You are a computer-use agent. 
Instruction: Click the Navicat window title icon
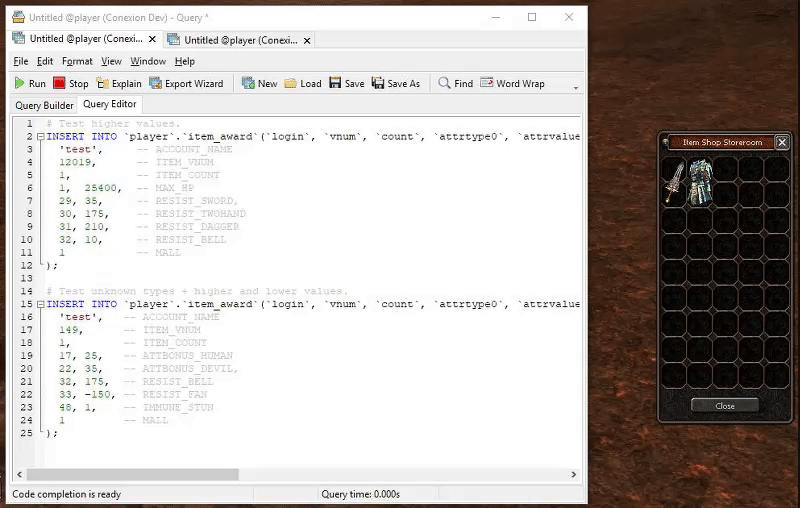pos(18,17)
